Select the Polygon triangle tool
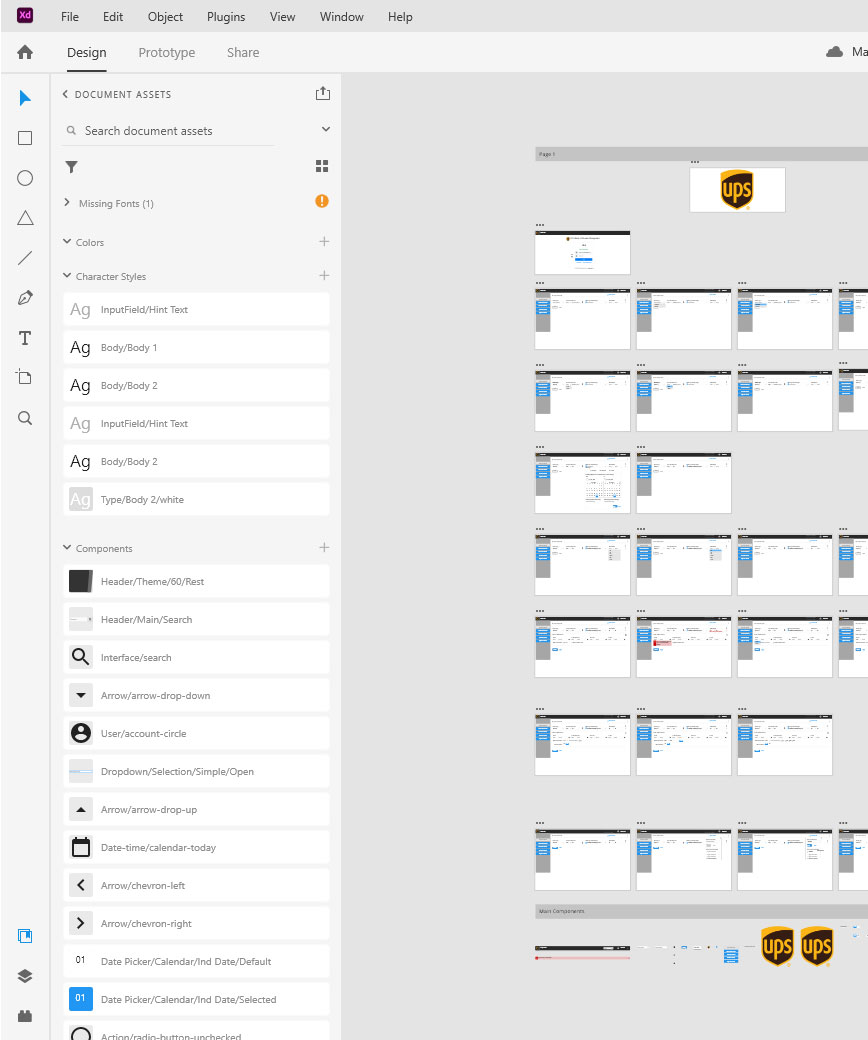 (x=25, y=218)
